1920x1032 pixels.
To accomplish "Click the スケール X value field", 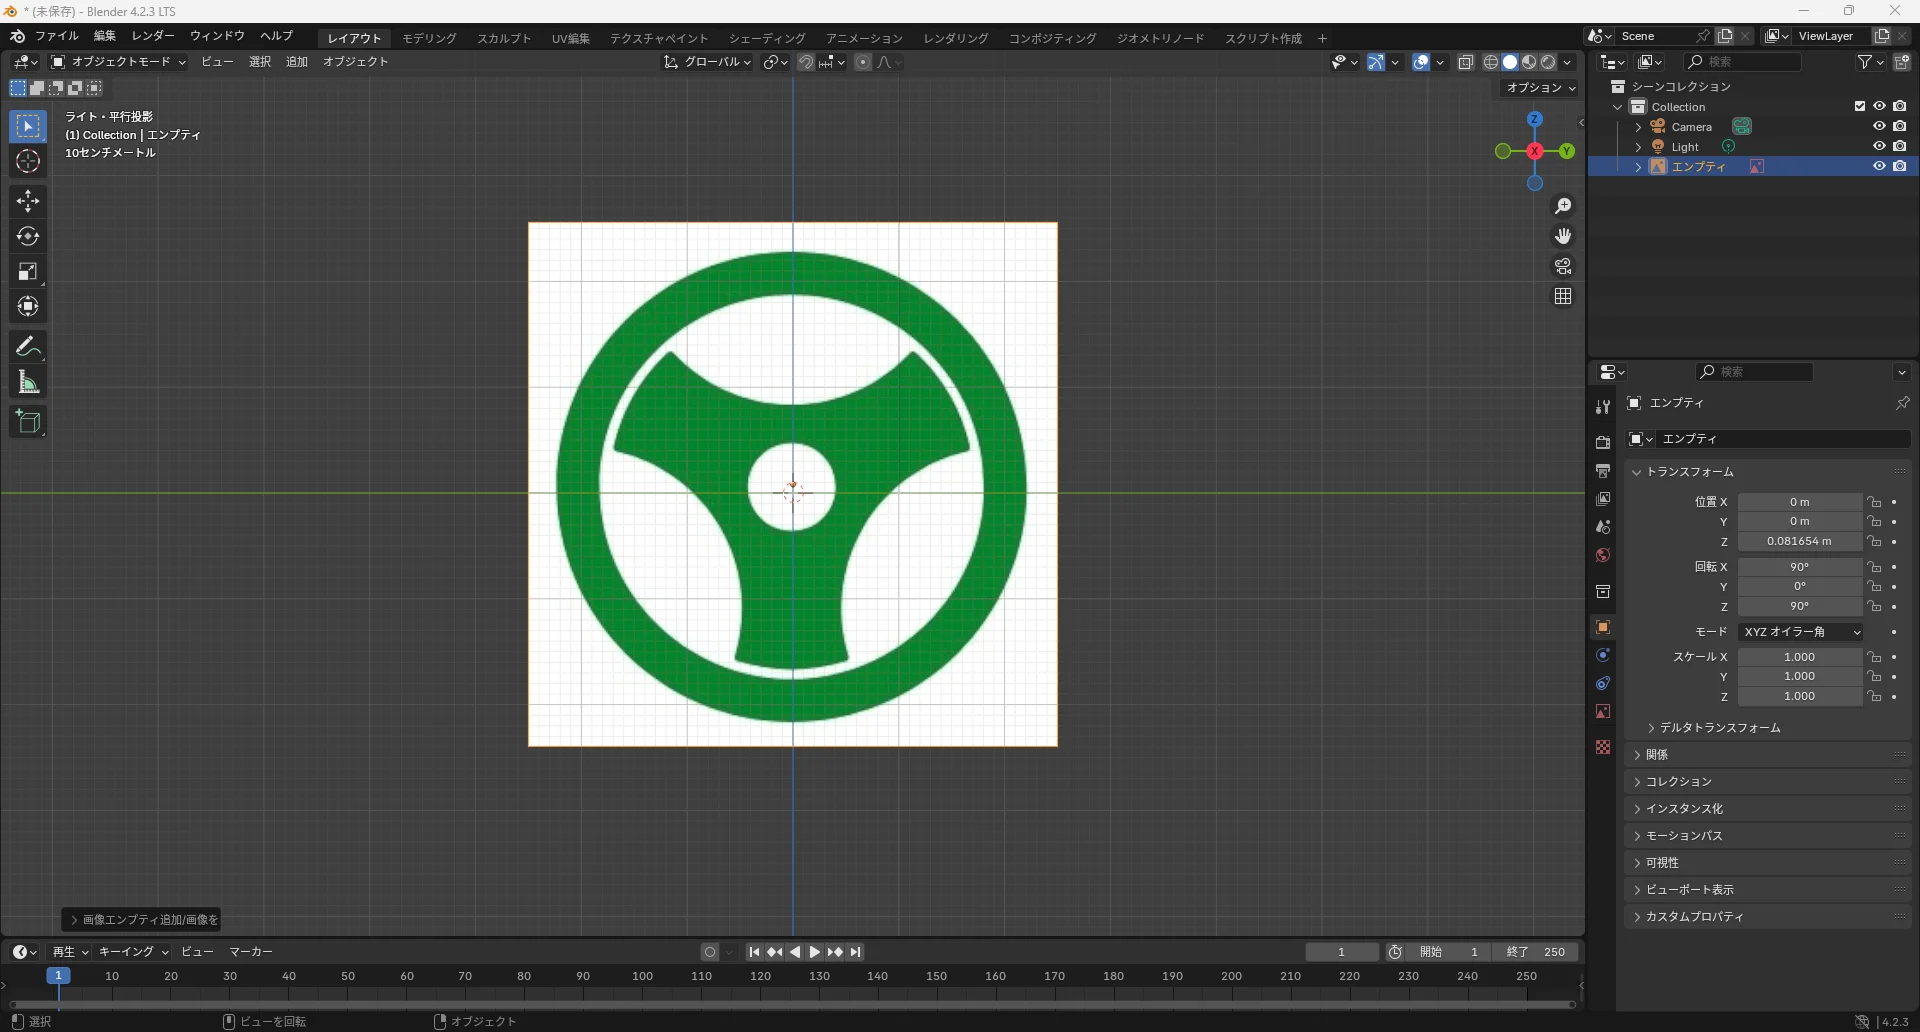I will 1800,657.
